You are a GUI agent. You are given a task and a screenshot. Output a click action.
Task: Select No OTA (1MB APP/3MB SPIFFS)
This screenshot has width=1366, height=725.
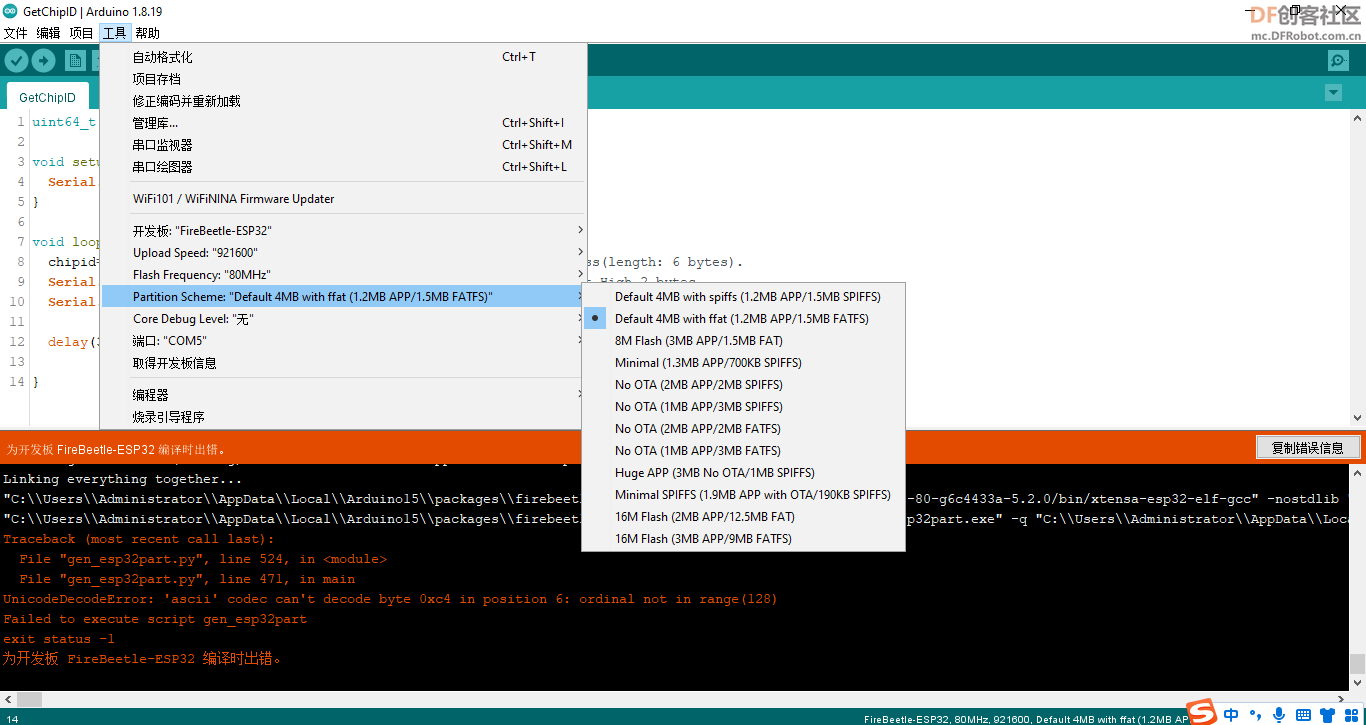coord(743,407)
